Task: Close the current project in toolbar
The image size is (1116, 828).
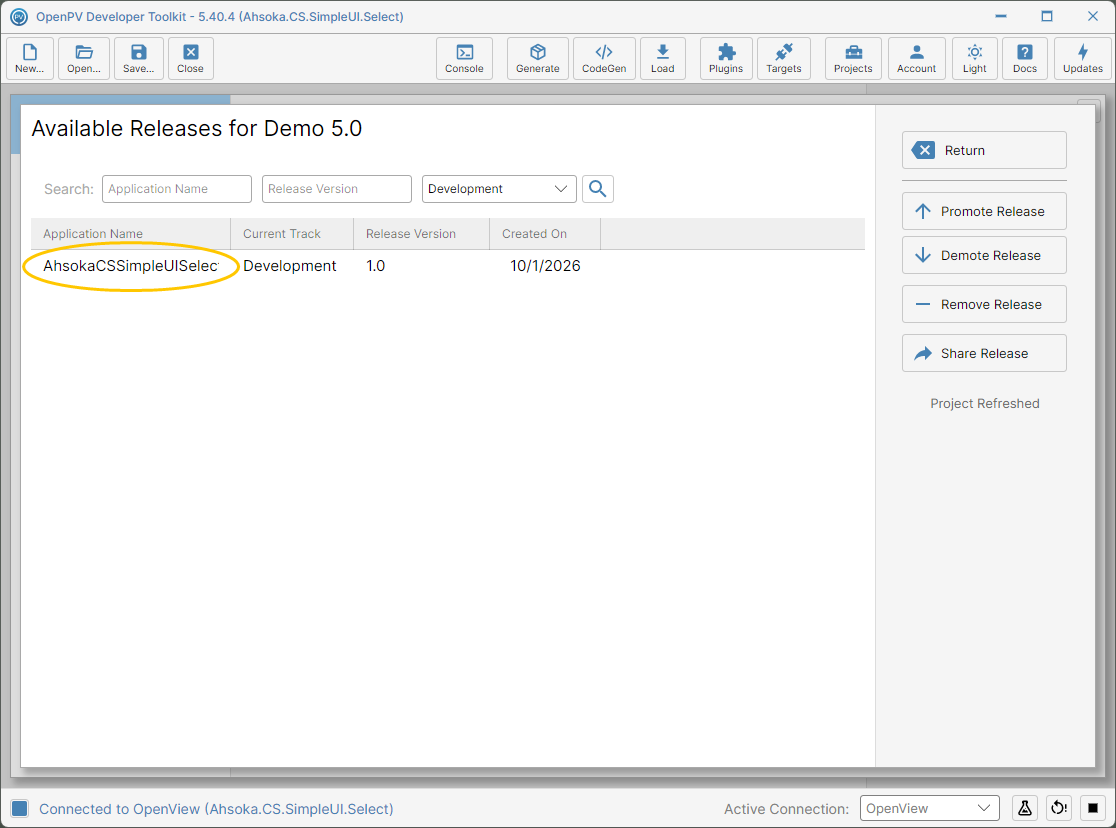Action: [191, 58]
